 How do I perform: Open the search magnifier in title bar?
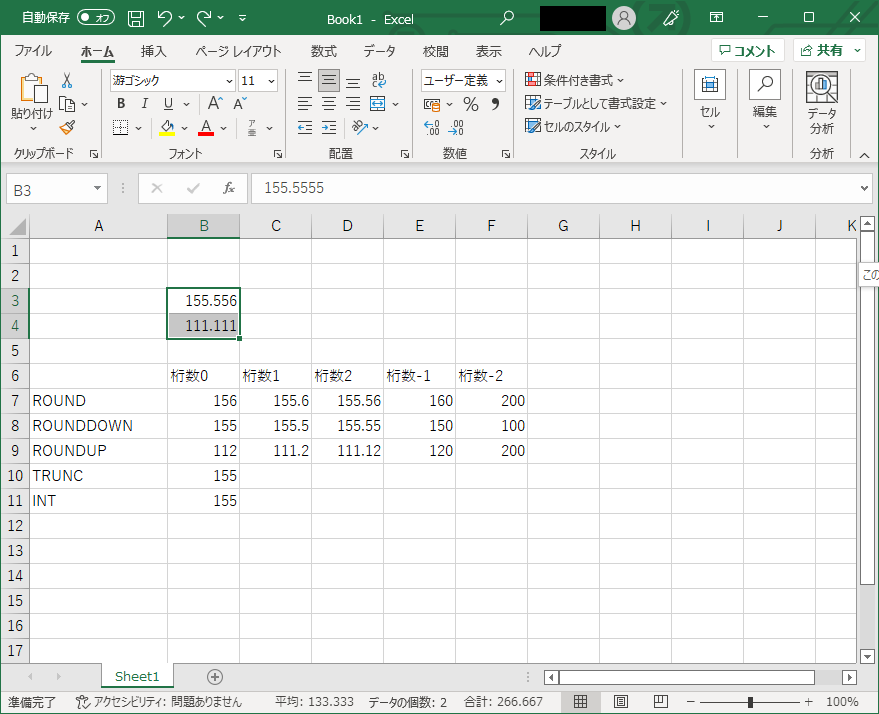click(x=507, y=18)
